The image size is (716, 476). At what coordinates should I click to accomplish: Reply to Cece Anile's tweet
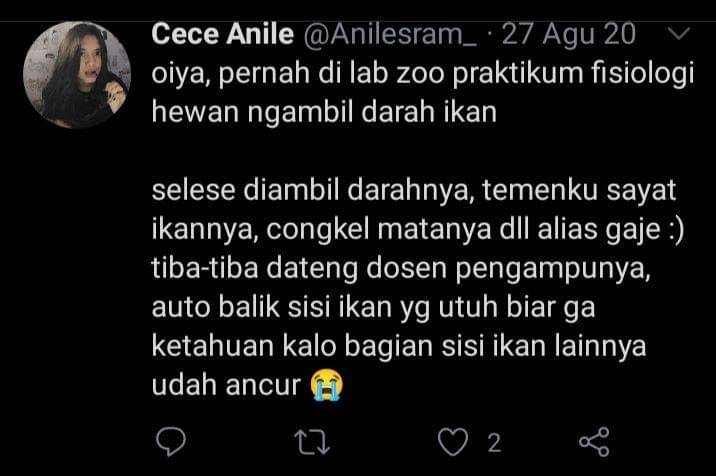click(x=170, y=442)
